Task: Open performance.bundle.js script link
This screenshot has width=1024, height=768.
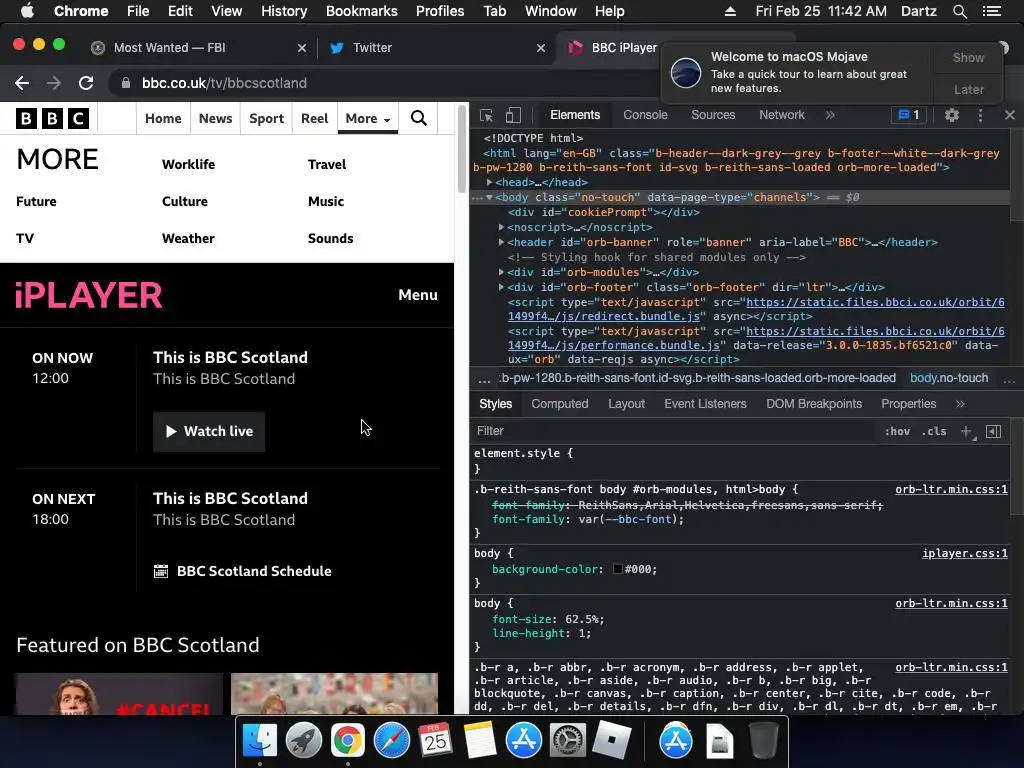Action: pyautogui.click(x=614, y=345)
